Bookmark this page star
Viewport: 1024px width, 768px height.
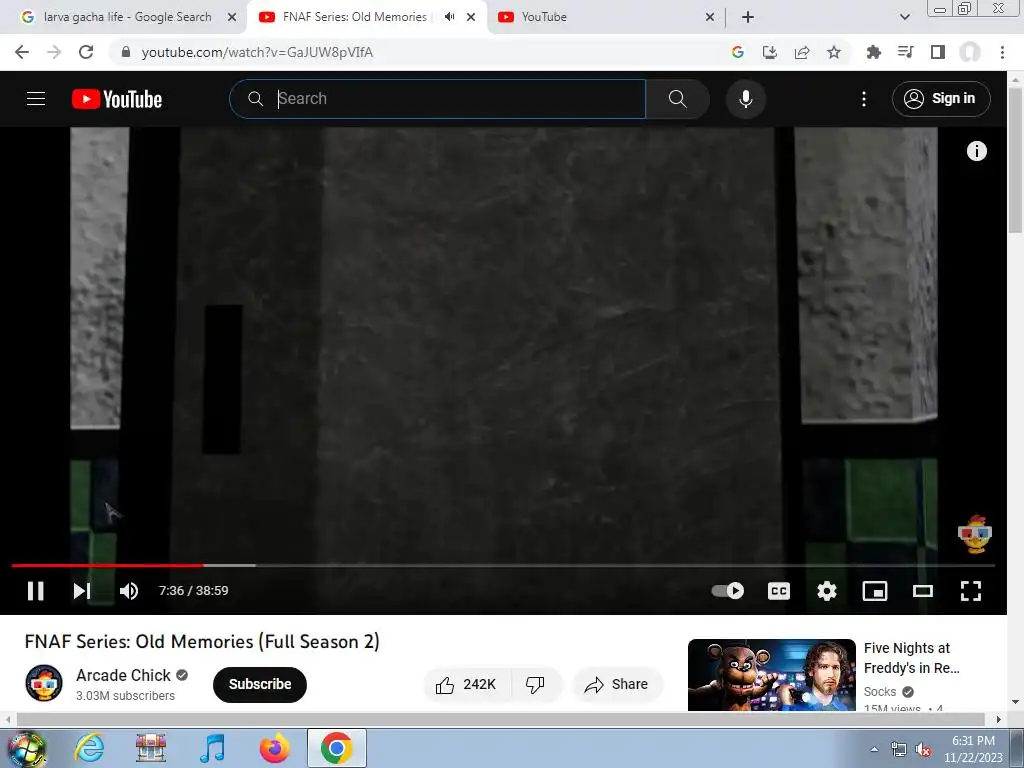[x=834, y=52]
